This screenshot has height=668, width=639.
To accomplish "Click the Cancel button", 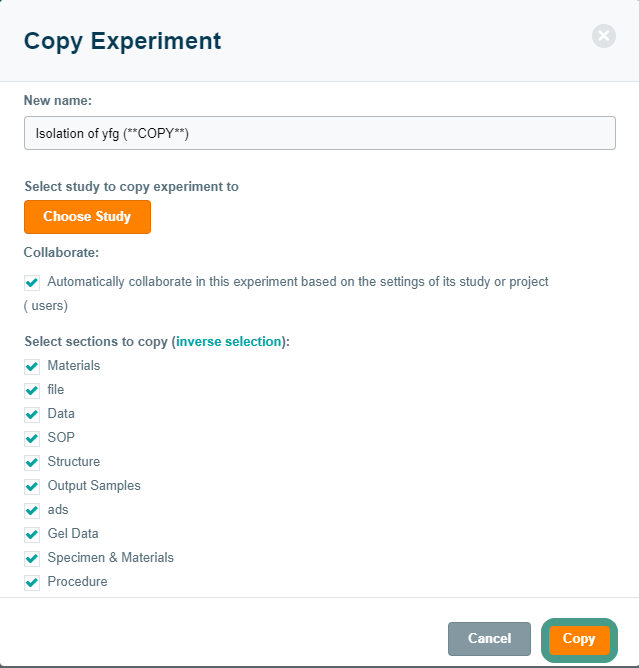I will (489, 638).
